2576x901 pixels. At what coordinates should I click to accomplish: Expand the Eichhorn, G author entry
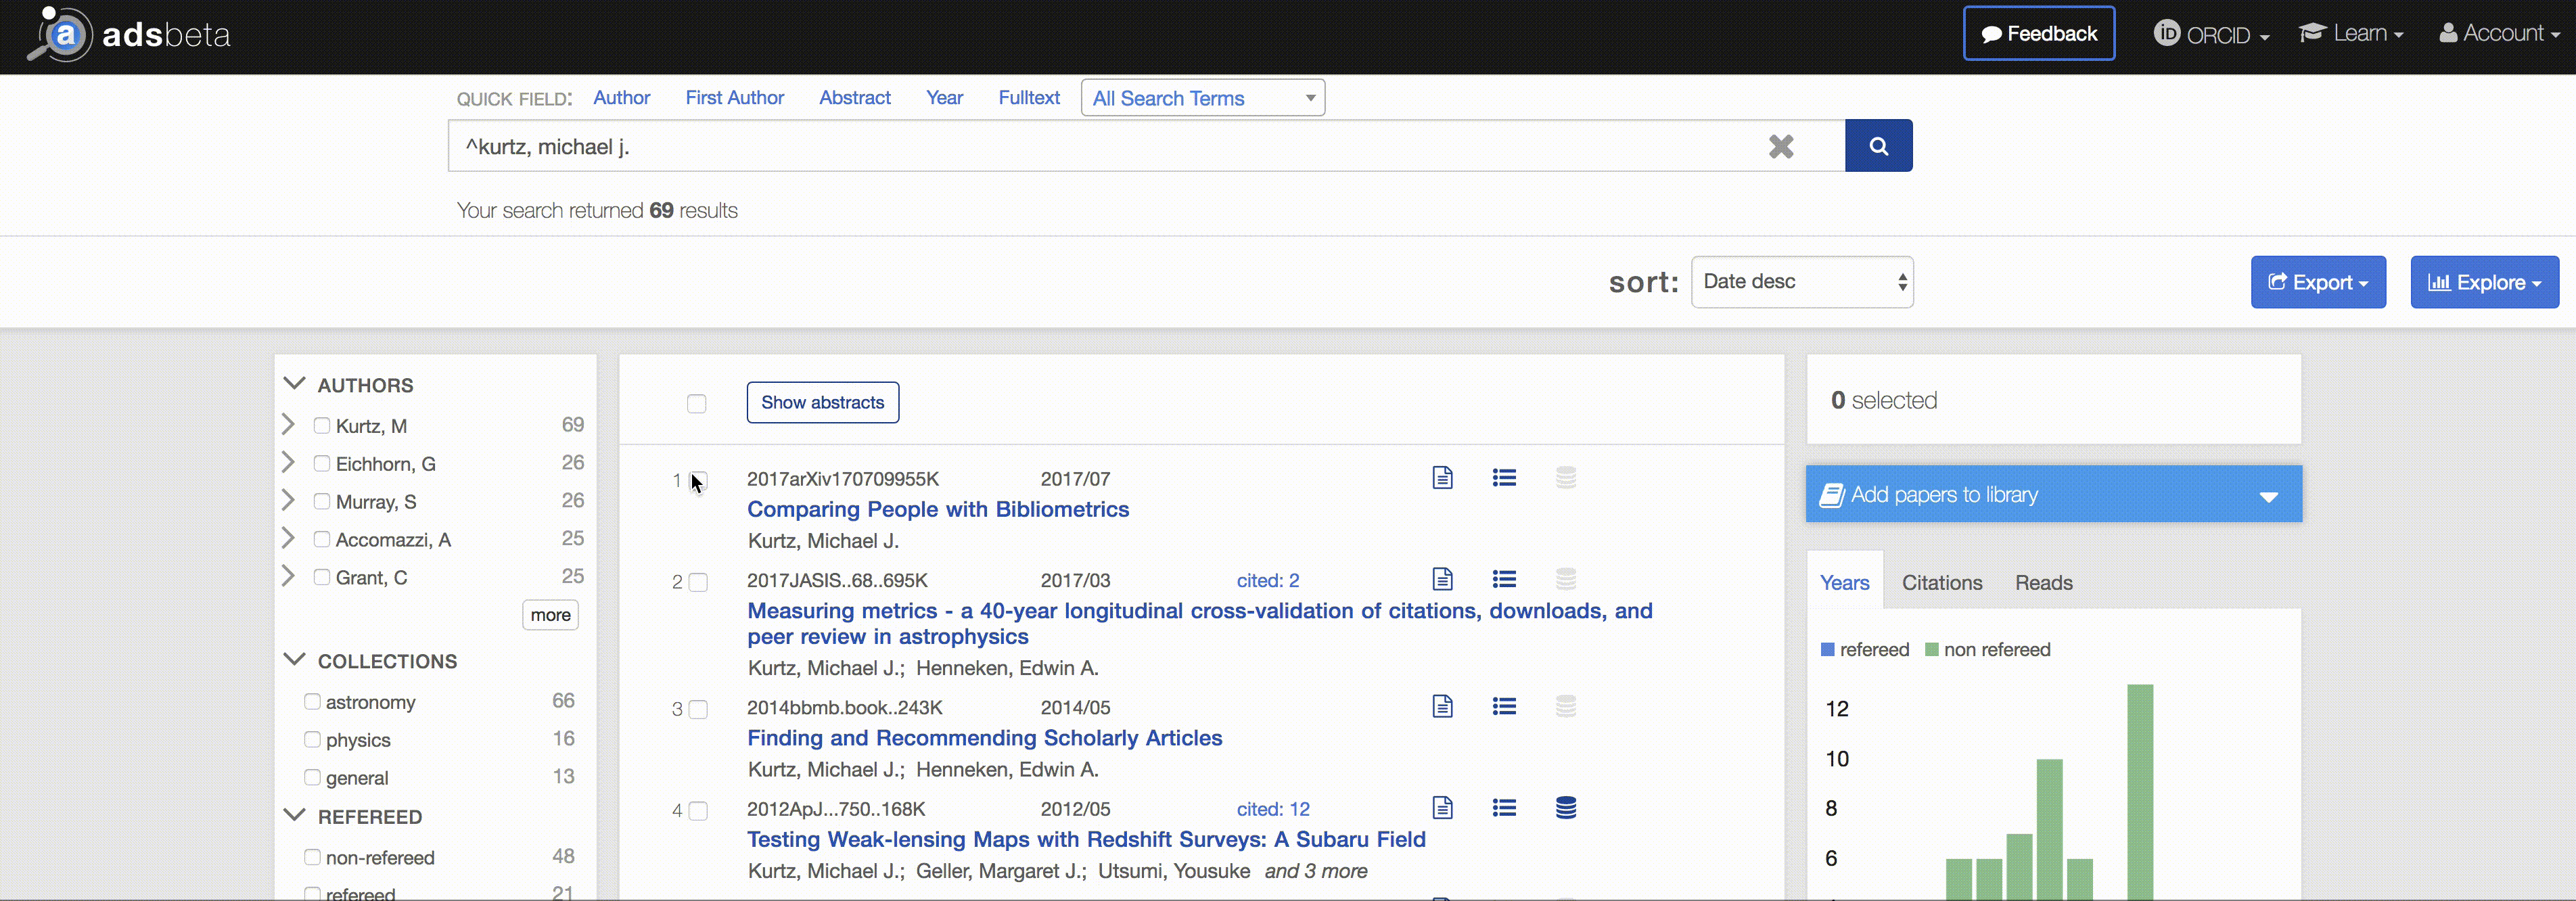point(289,462)
